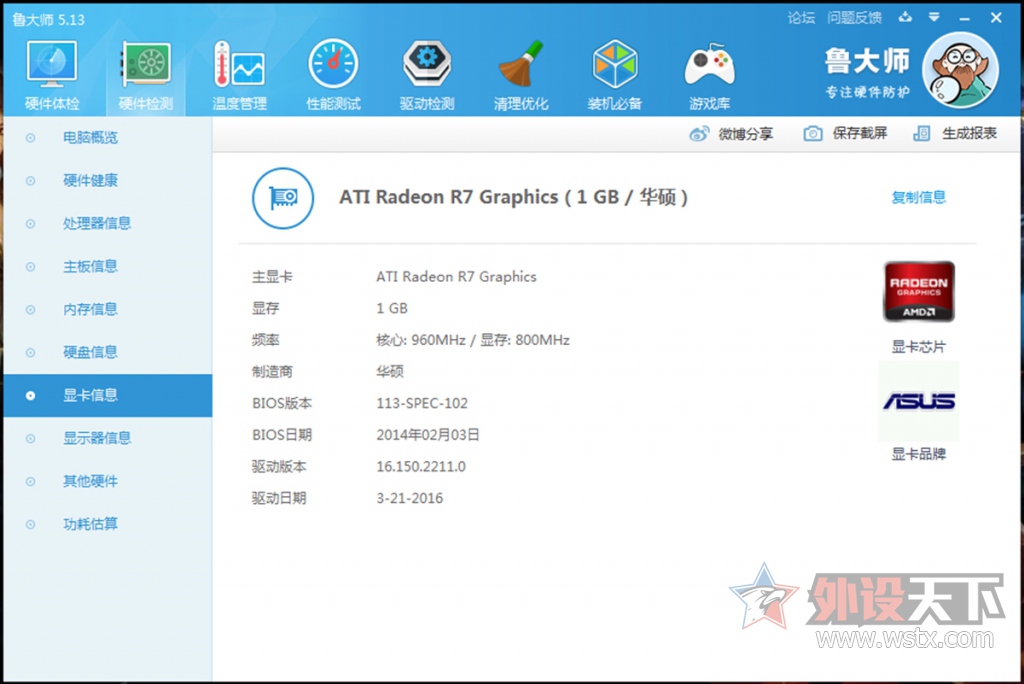Open the title bar dropdown menu arrow
Screen dimensions: 1024x684
coord(934,18)
